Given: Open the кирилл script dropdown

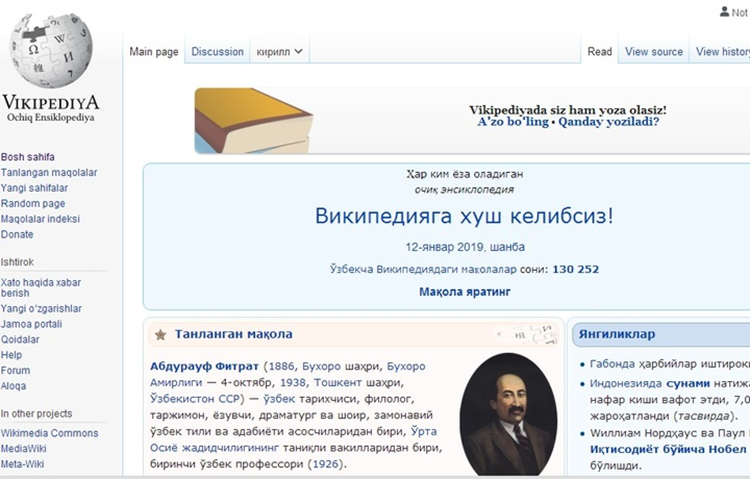Looking at the screenshot, I should 279,52.
